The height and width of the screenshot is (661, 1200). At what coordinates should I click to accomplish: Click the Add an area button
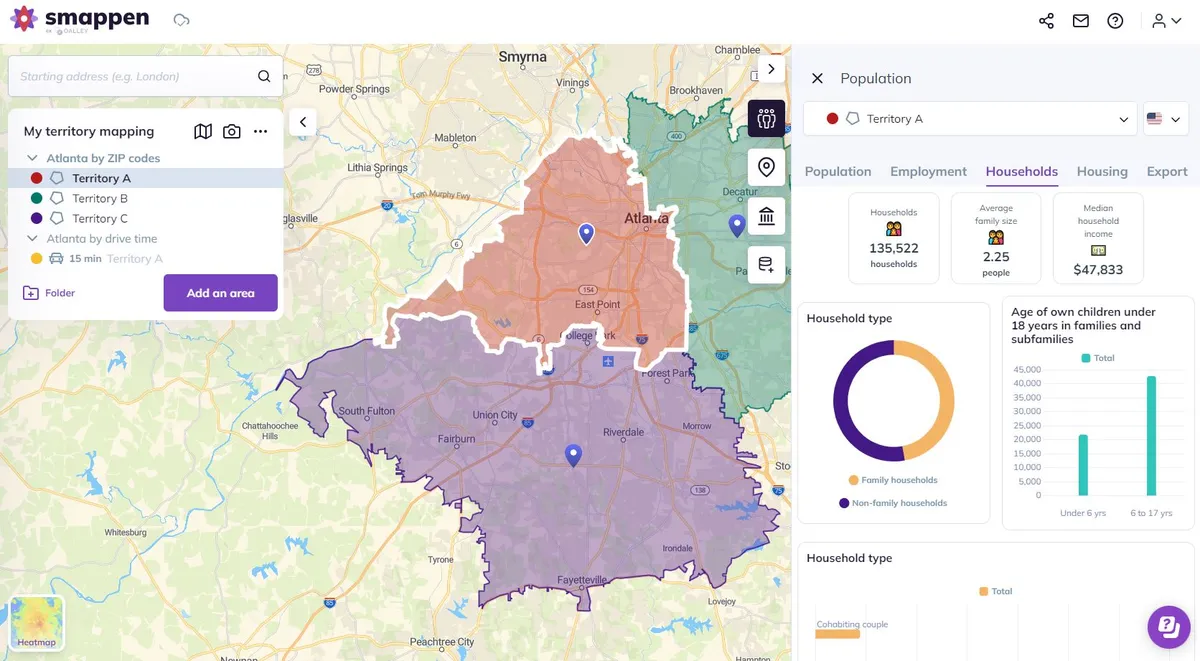[x=221, y=293]
